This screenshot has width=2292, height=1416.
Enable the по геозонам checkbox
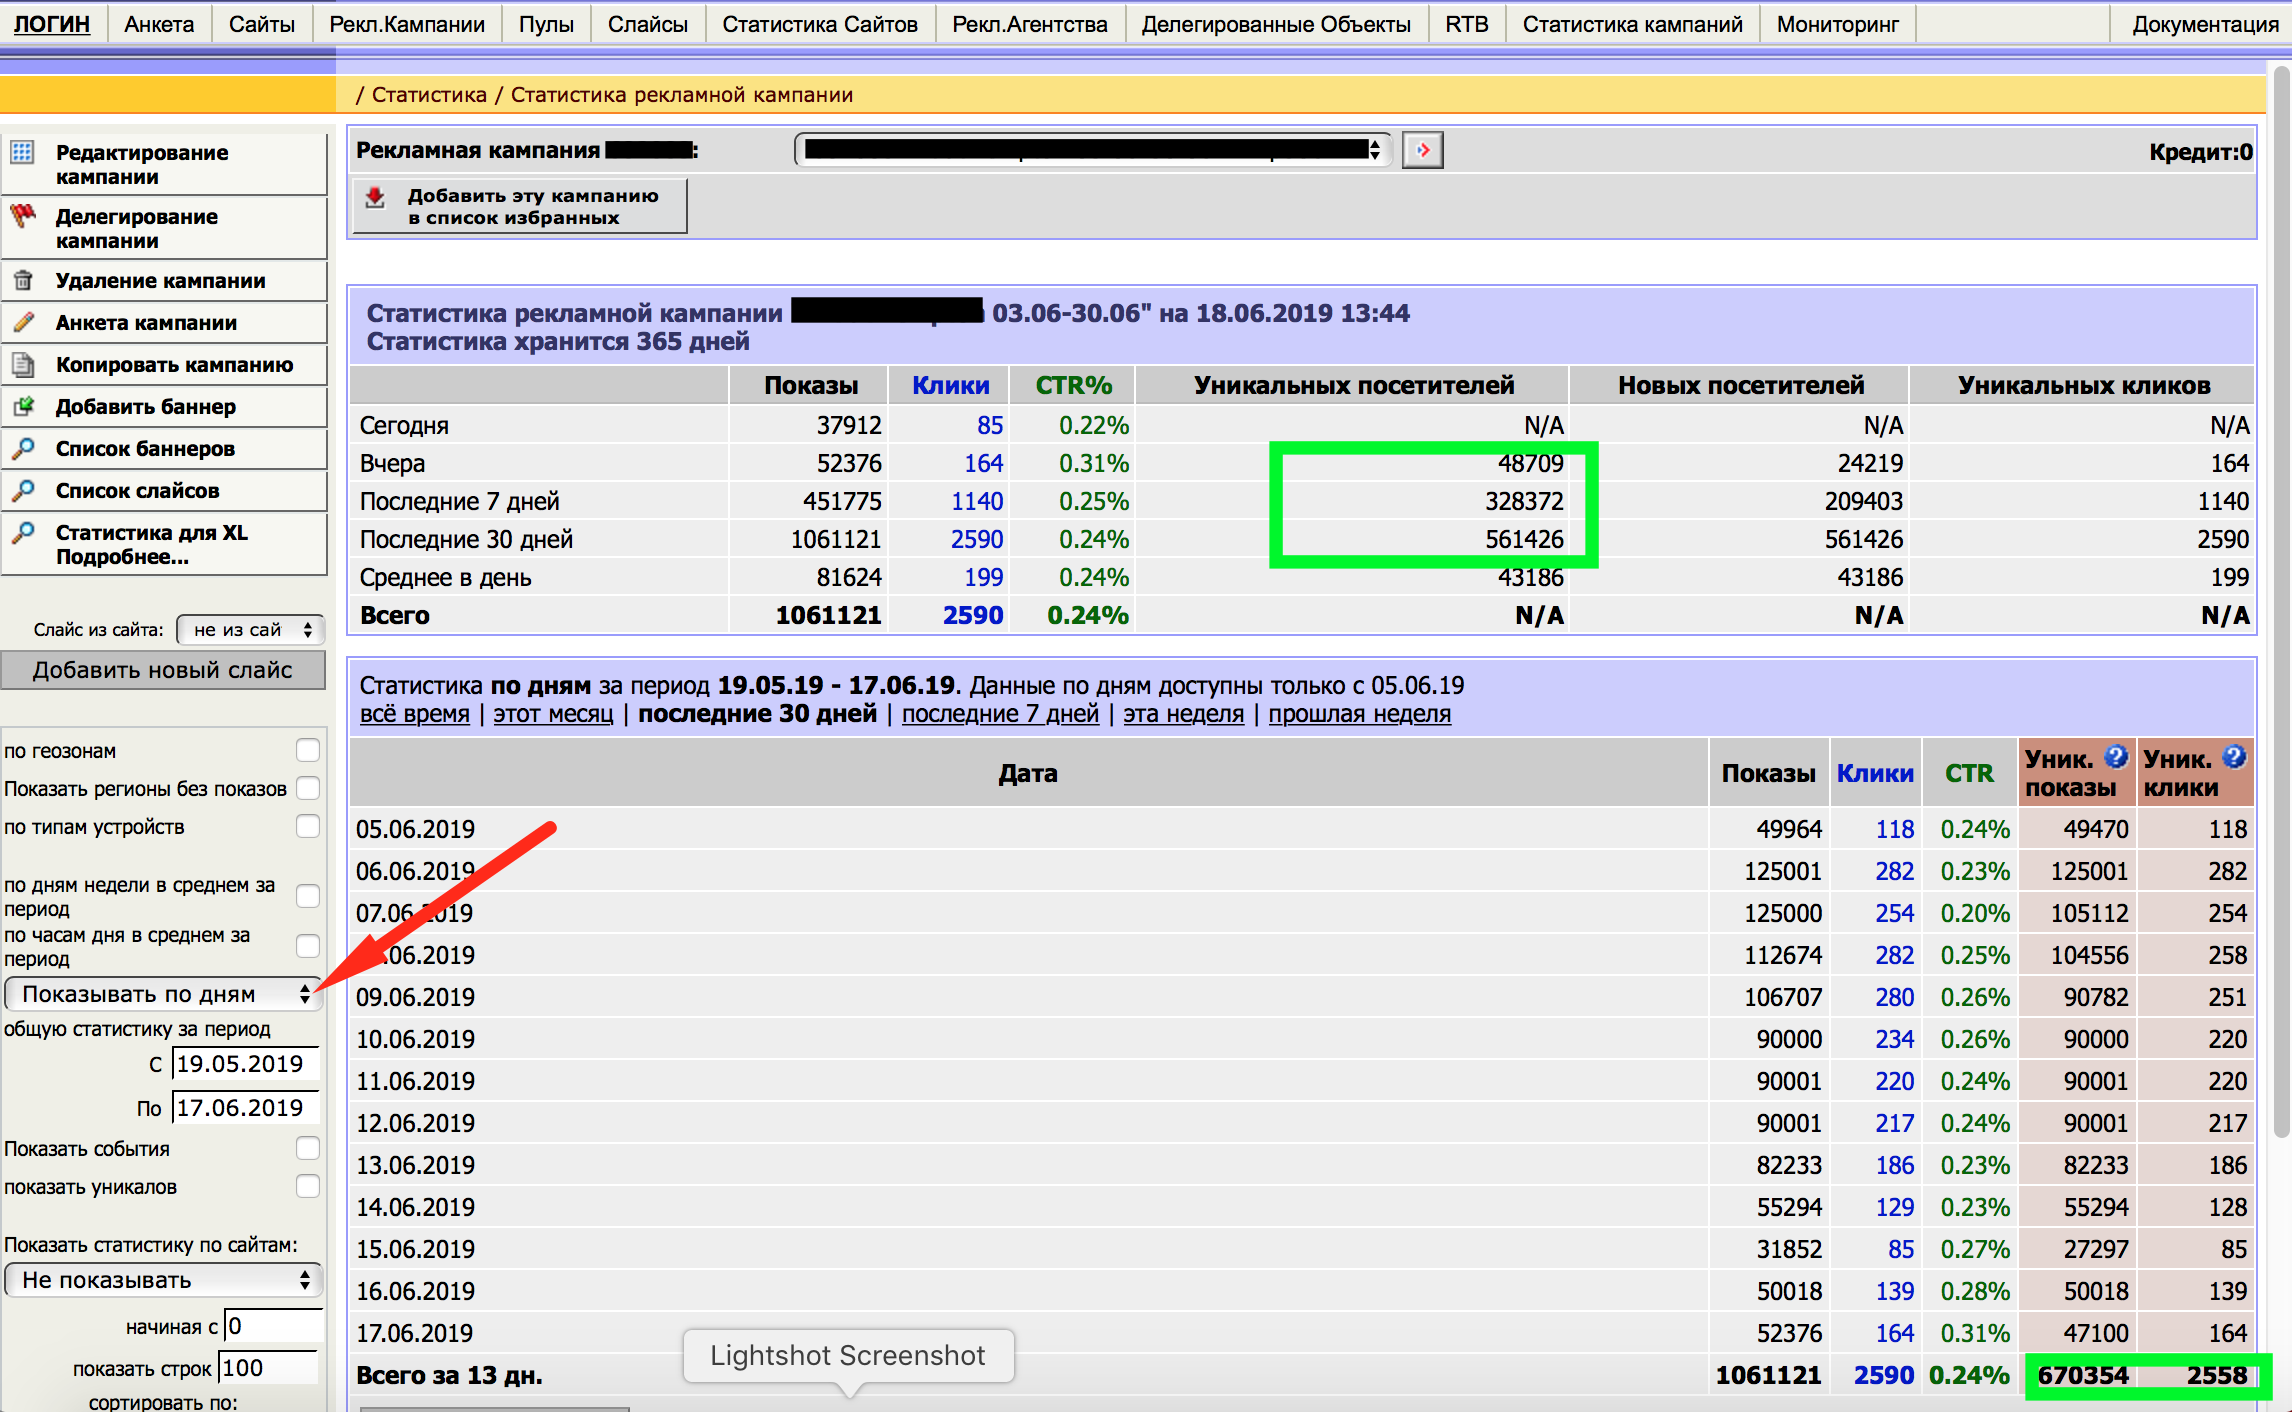308,751
